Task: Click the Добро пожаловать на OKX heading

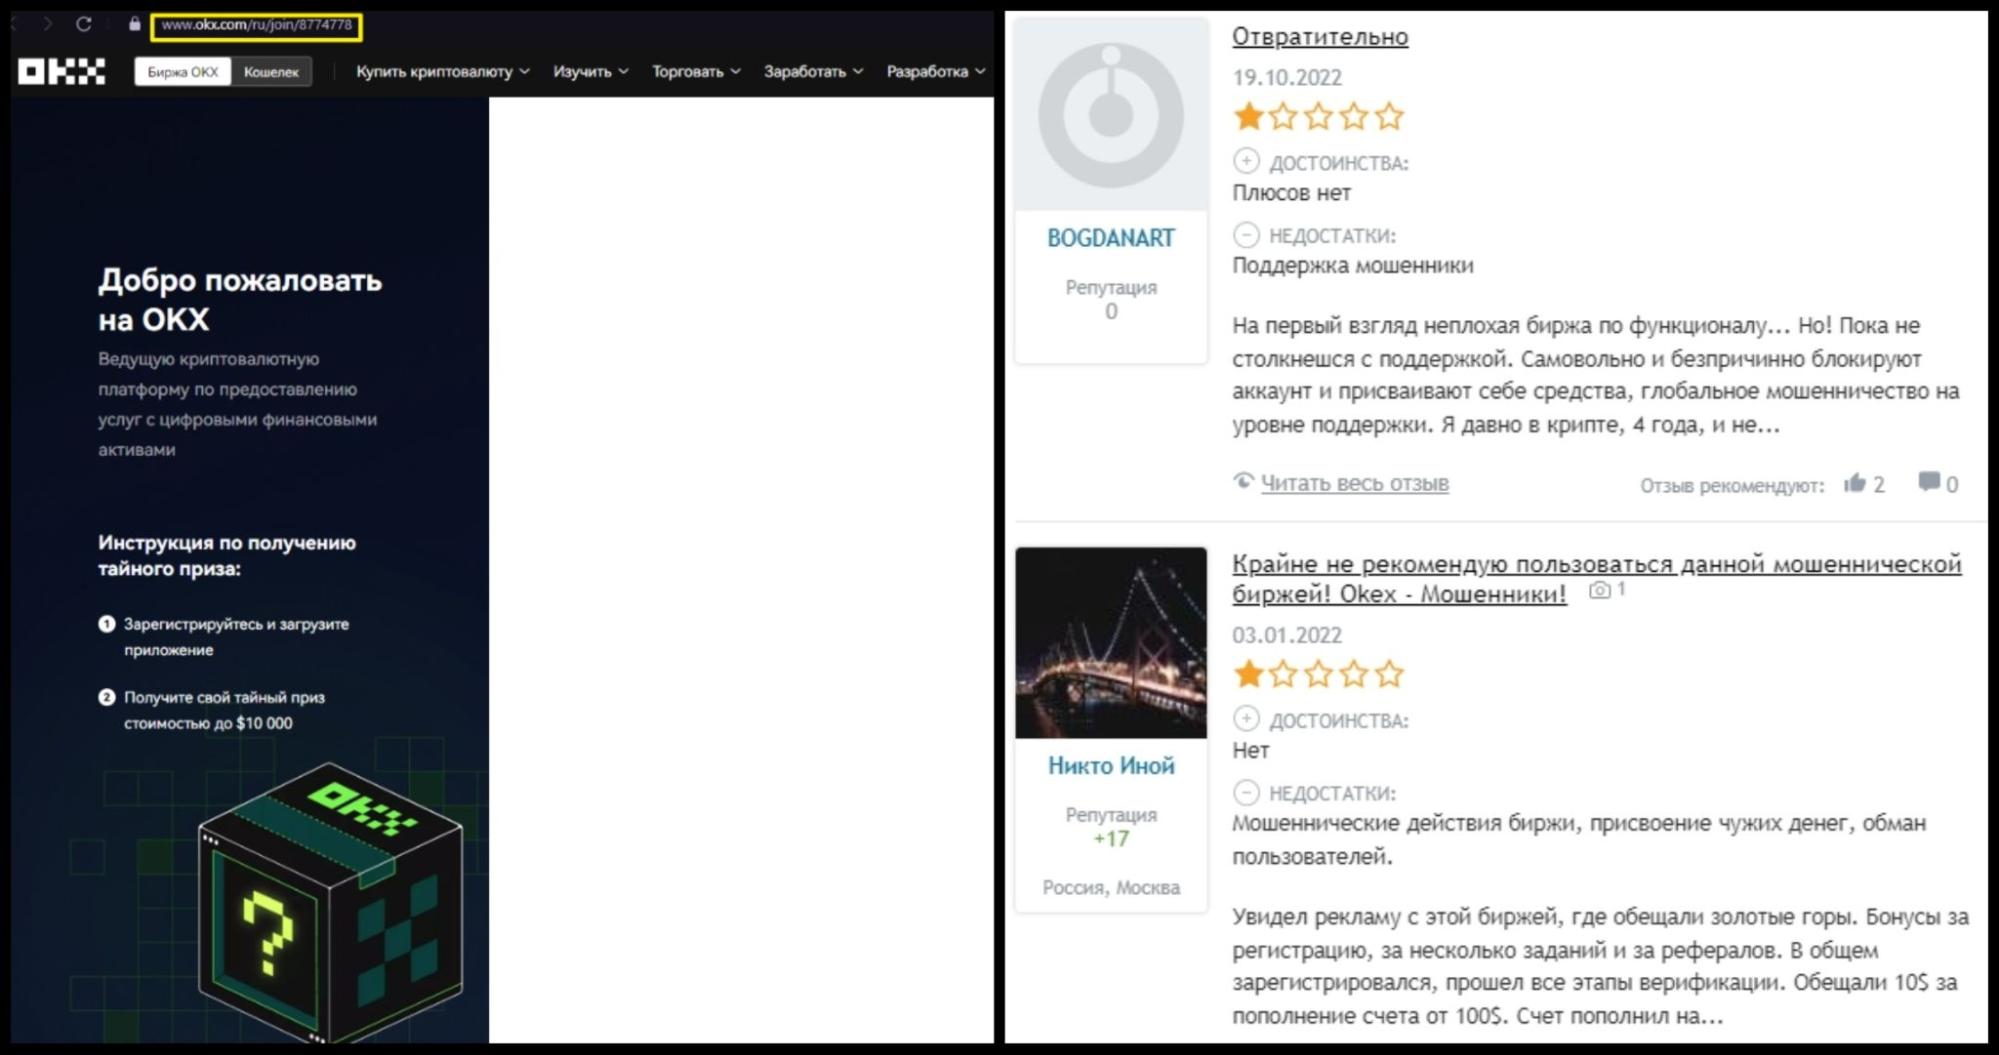Action: coord(240,300)
